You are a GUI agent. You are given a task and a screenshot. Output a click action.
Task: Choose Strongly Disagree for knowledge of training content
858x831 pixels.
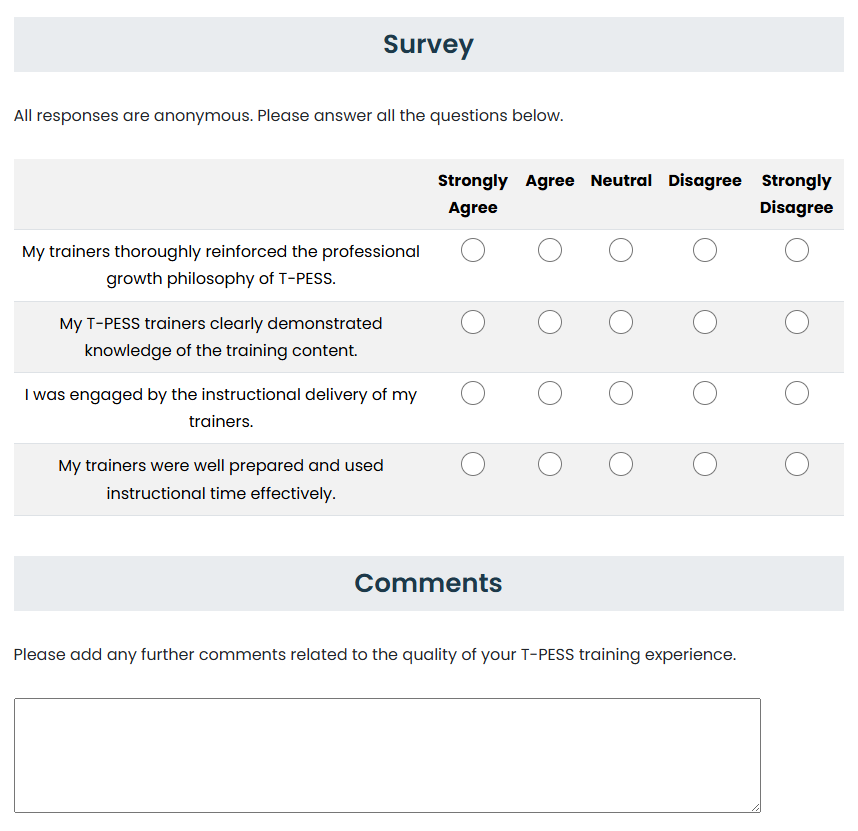pyautogui.click(x=797, y=322)
